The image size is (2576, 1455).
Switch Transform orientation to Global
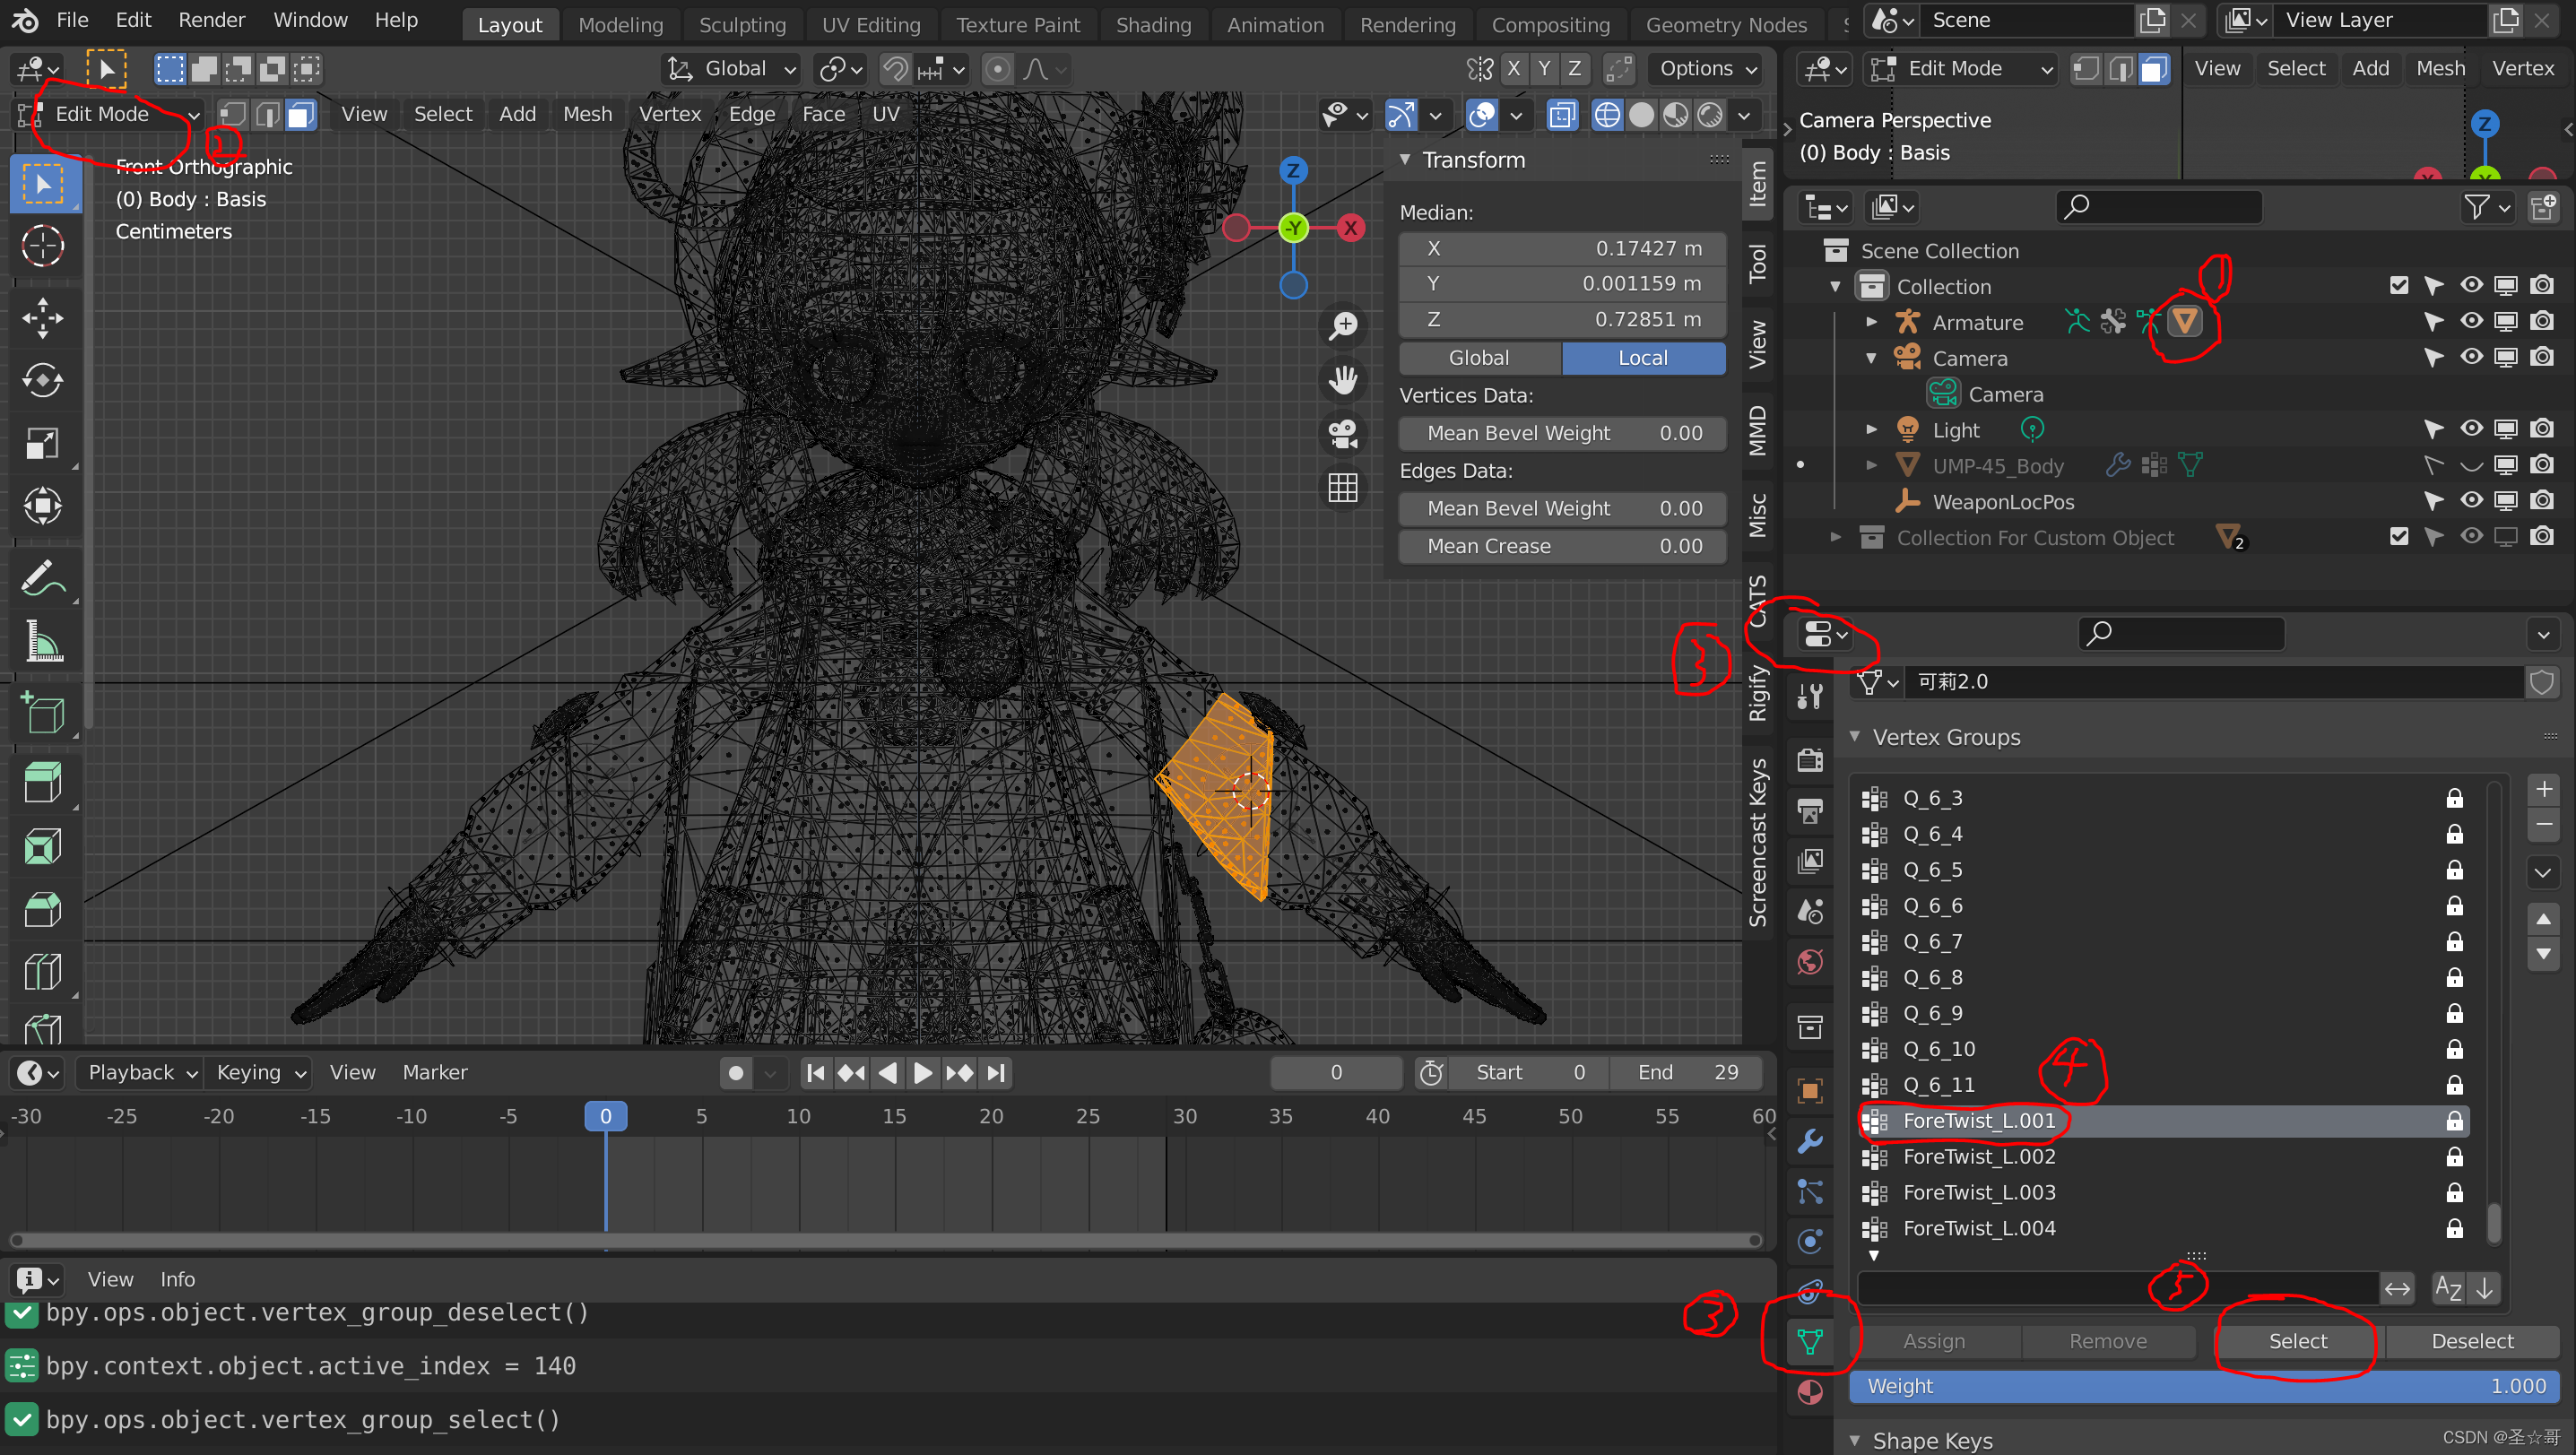click(x=1479, y=358)
